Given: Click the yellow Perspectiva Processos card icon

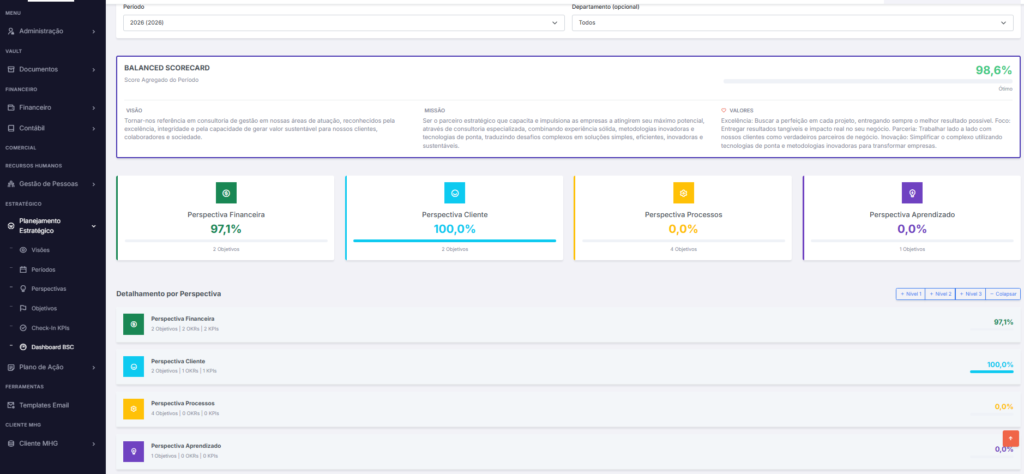Looking at the screenshot, I should pos(683,193).
